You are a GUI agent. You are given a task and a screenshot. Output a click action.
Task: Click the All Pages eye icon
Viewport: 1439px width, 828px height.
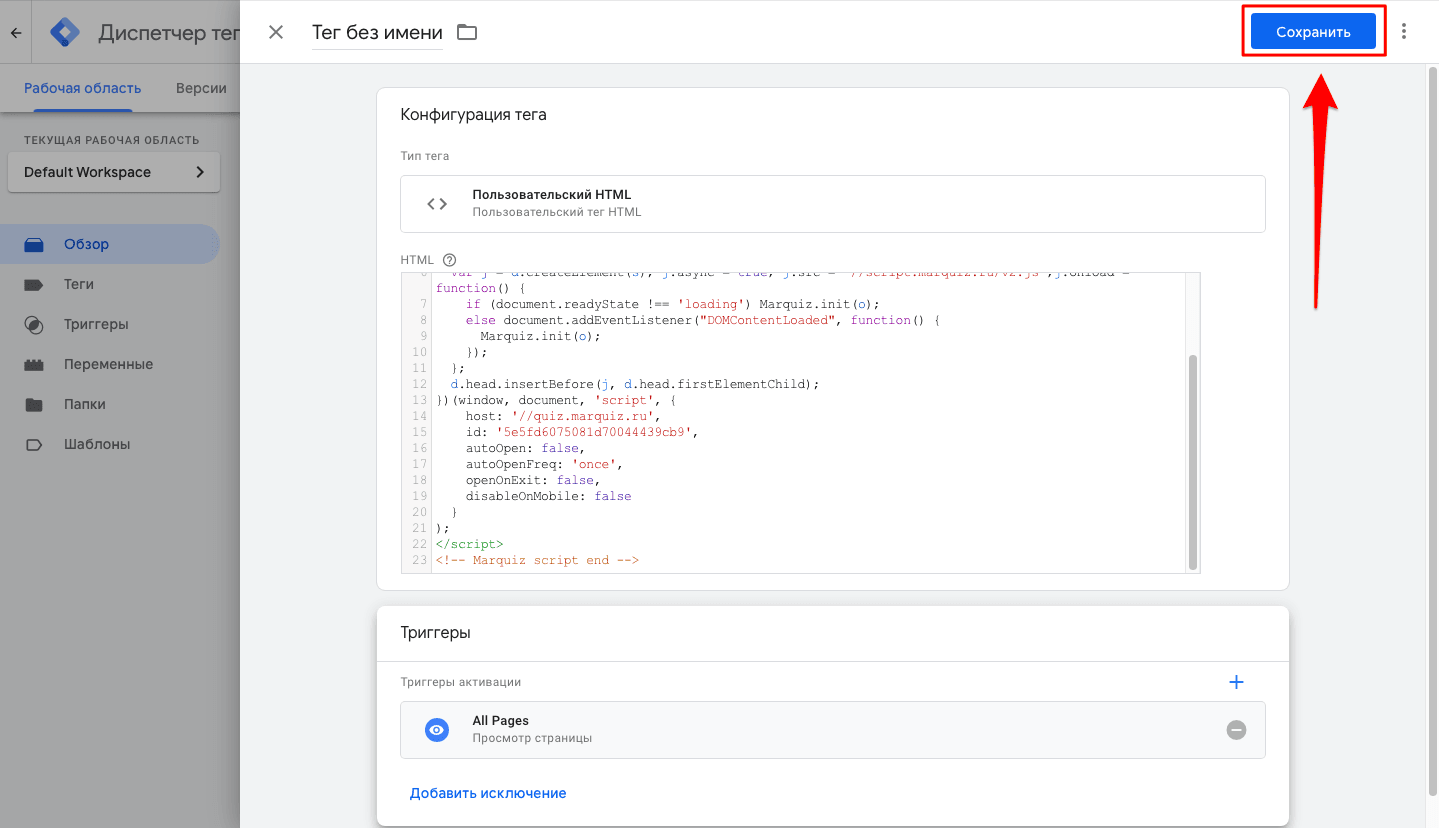pos(437,730)
